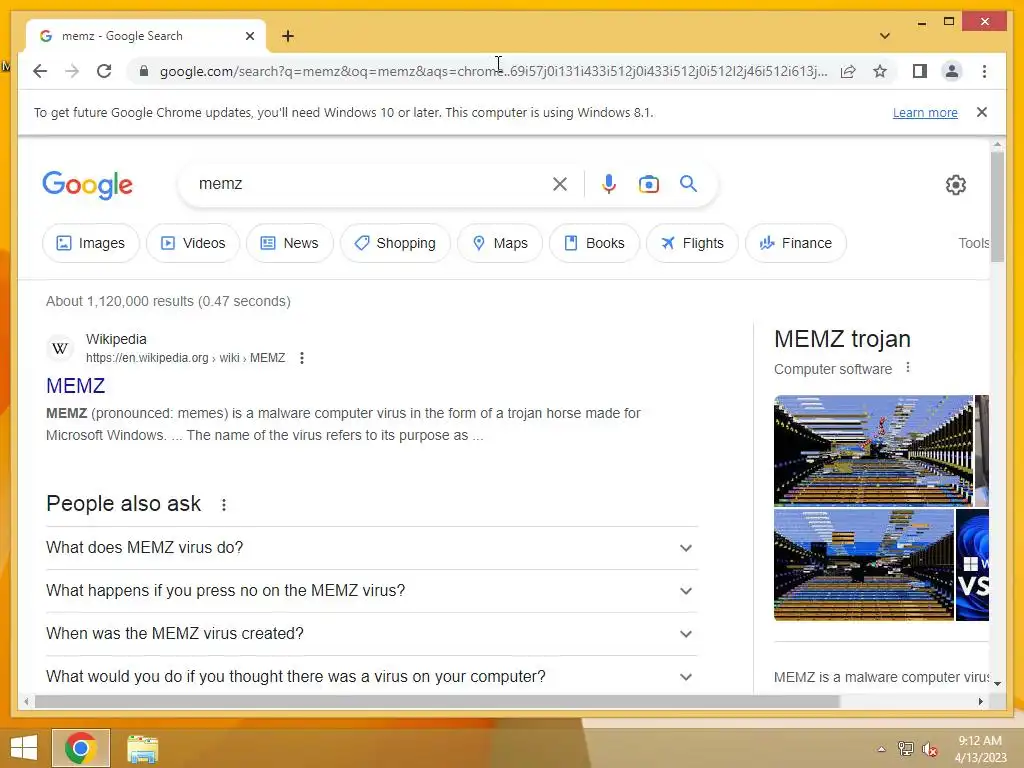The width and height of the screenshot is (1024, 768).
Task: Open second MEMZ trojan glitch image
Action: (x=863, y=565)
